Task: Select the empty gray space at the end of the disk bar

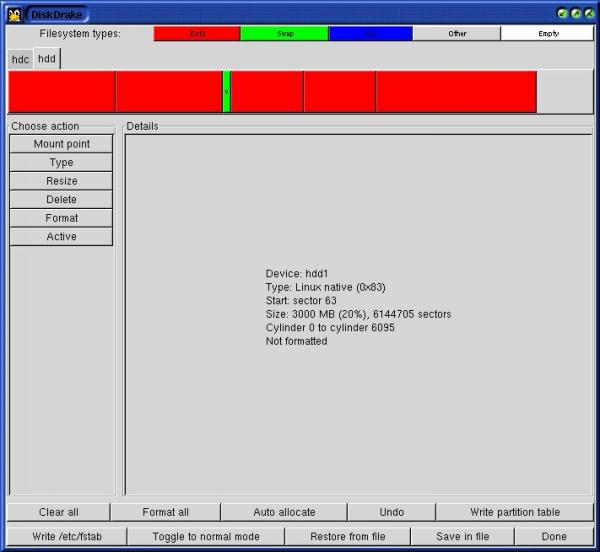Action: tap(563, 92)
